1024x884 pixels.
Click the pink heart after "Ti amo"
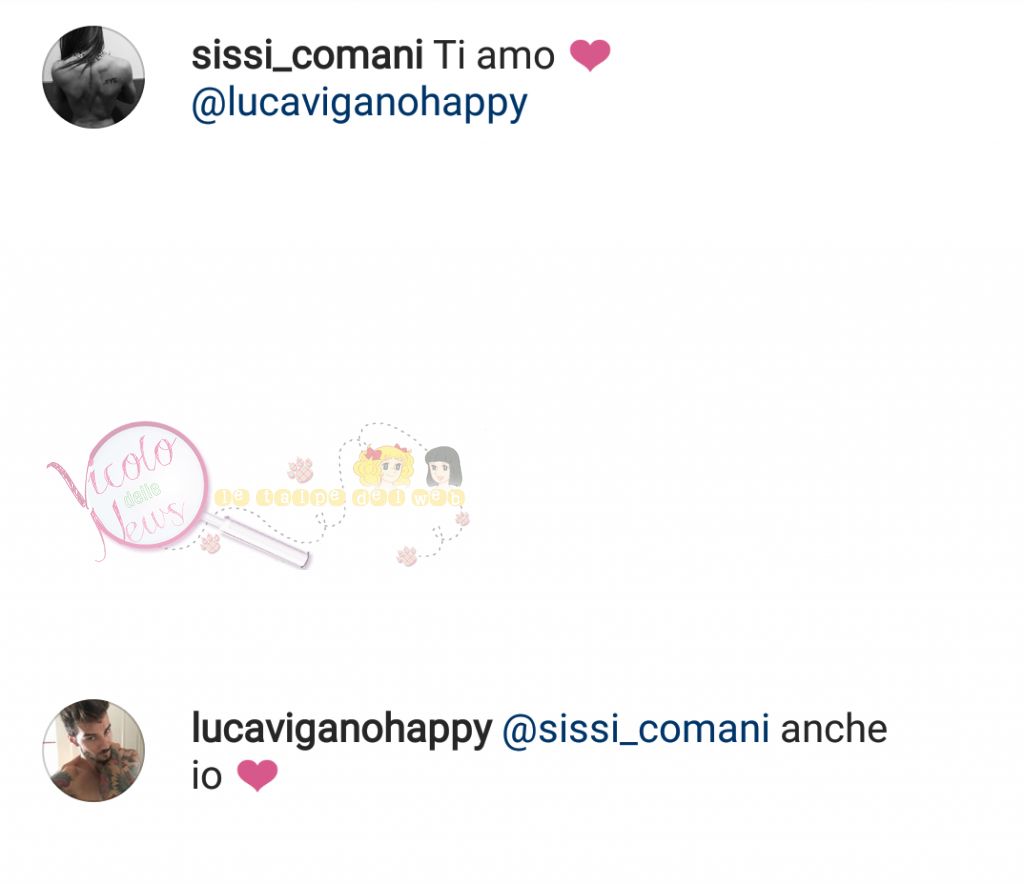590,55
